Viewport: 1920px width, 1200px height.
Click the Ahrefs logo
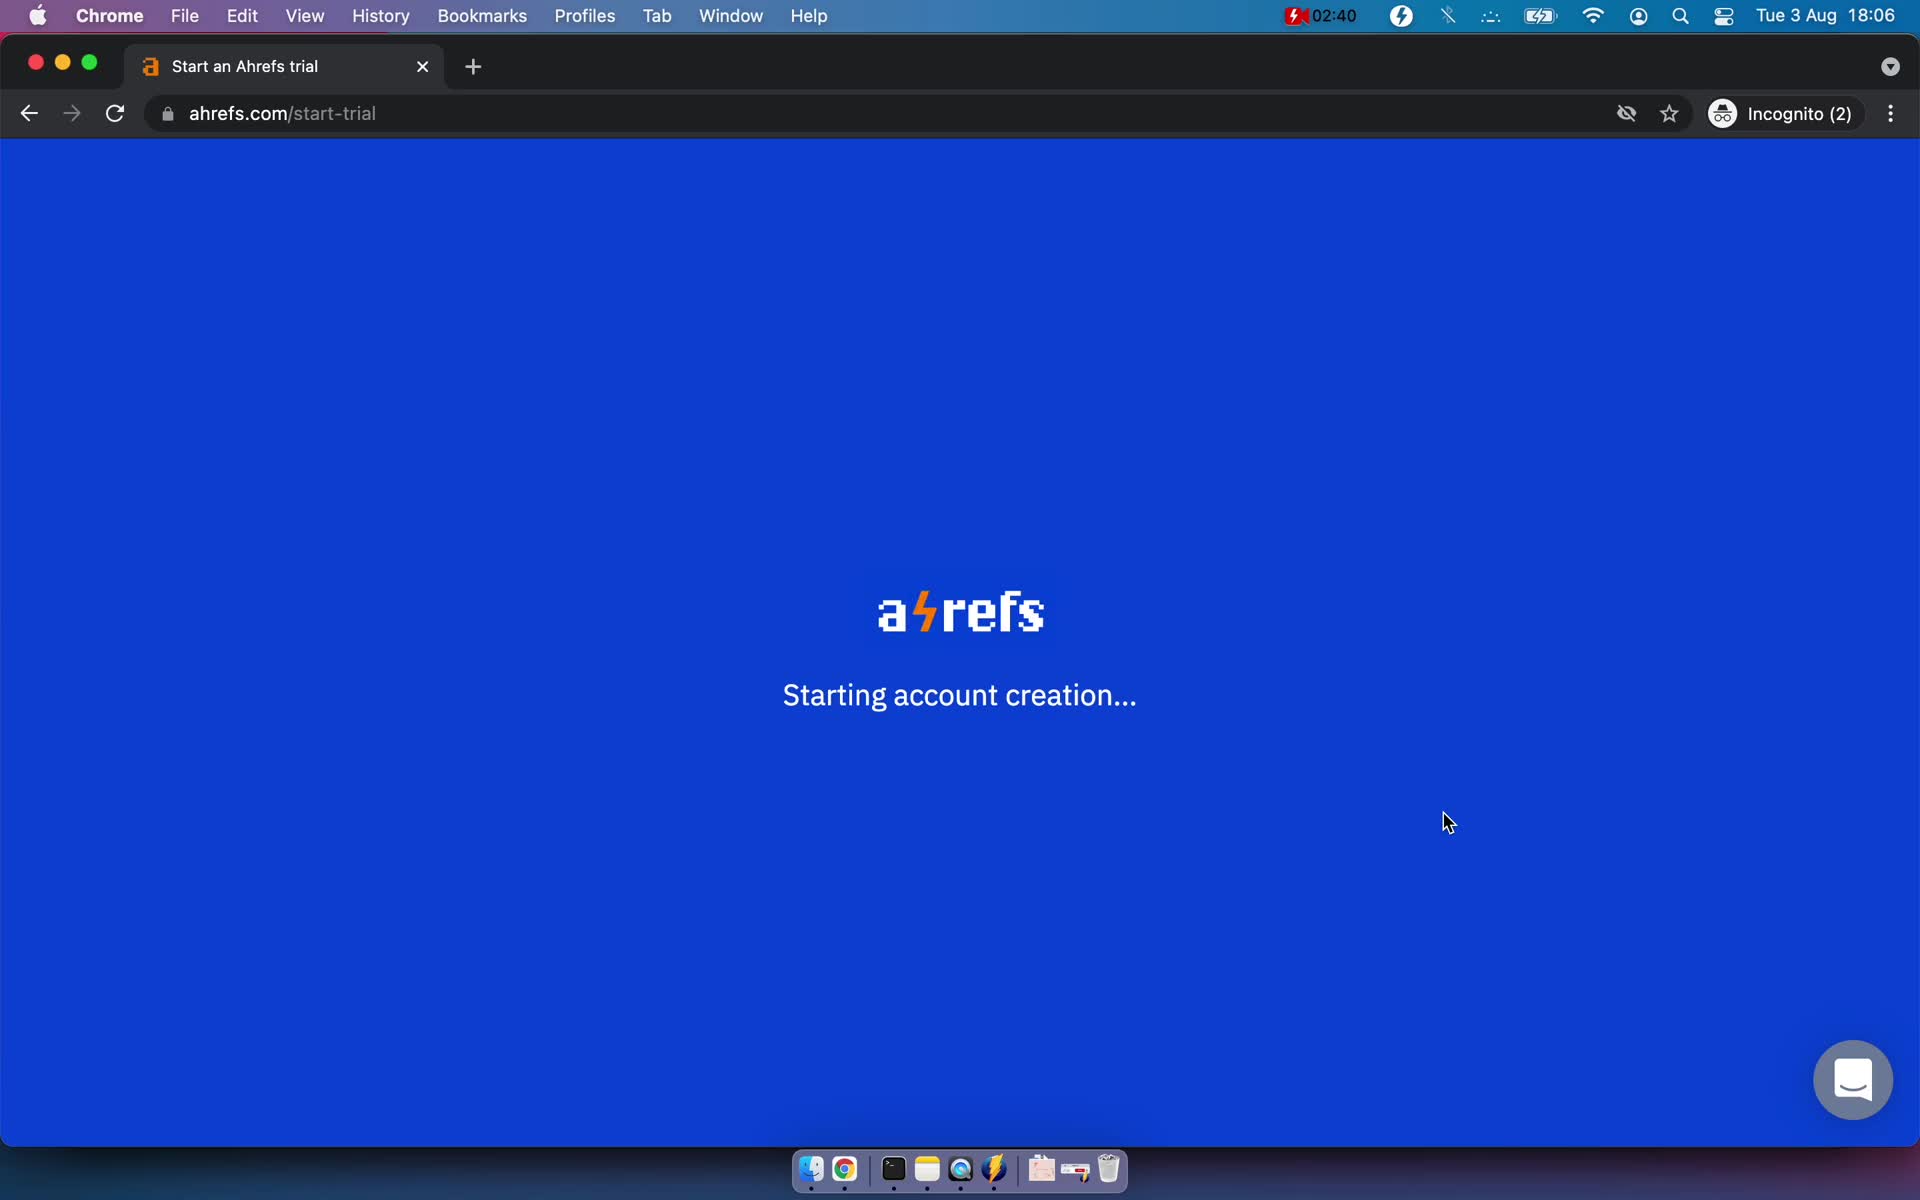tap(961, 612)
